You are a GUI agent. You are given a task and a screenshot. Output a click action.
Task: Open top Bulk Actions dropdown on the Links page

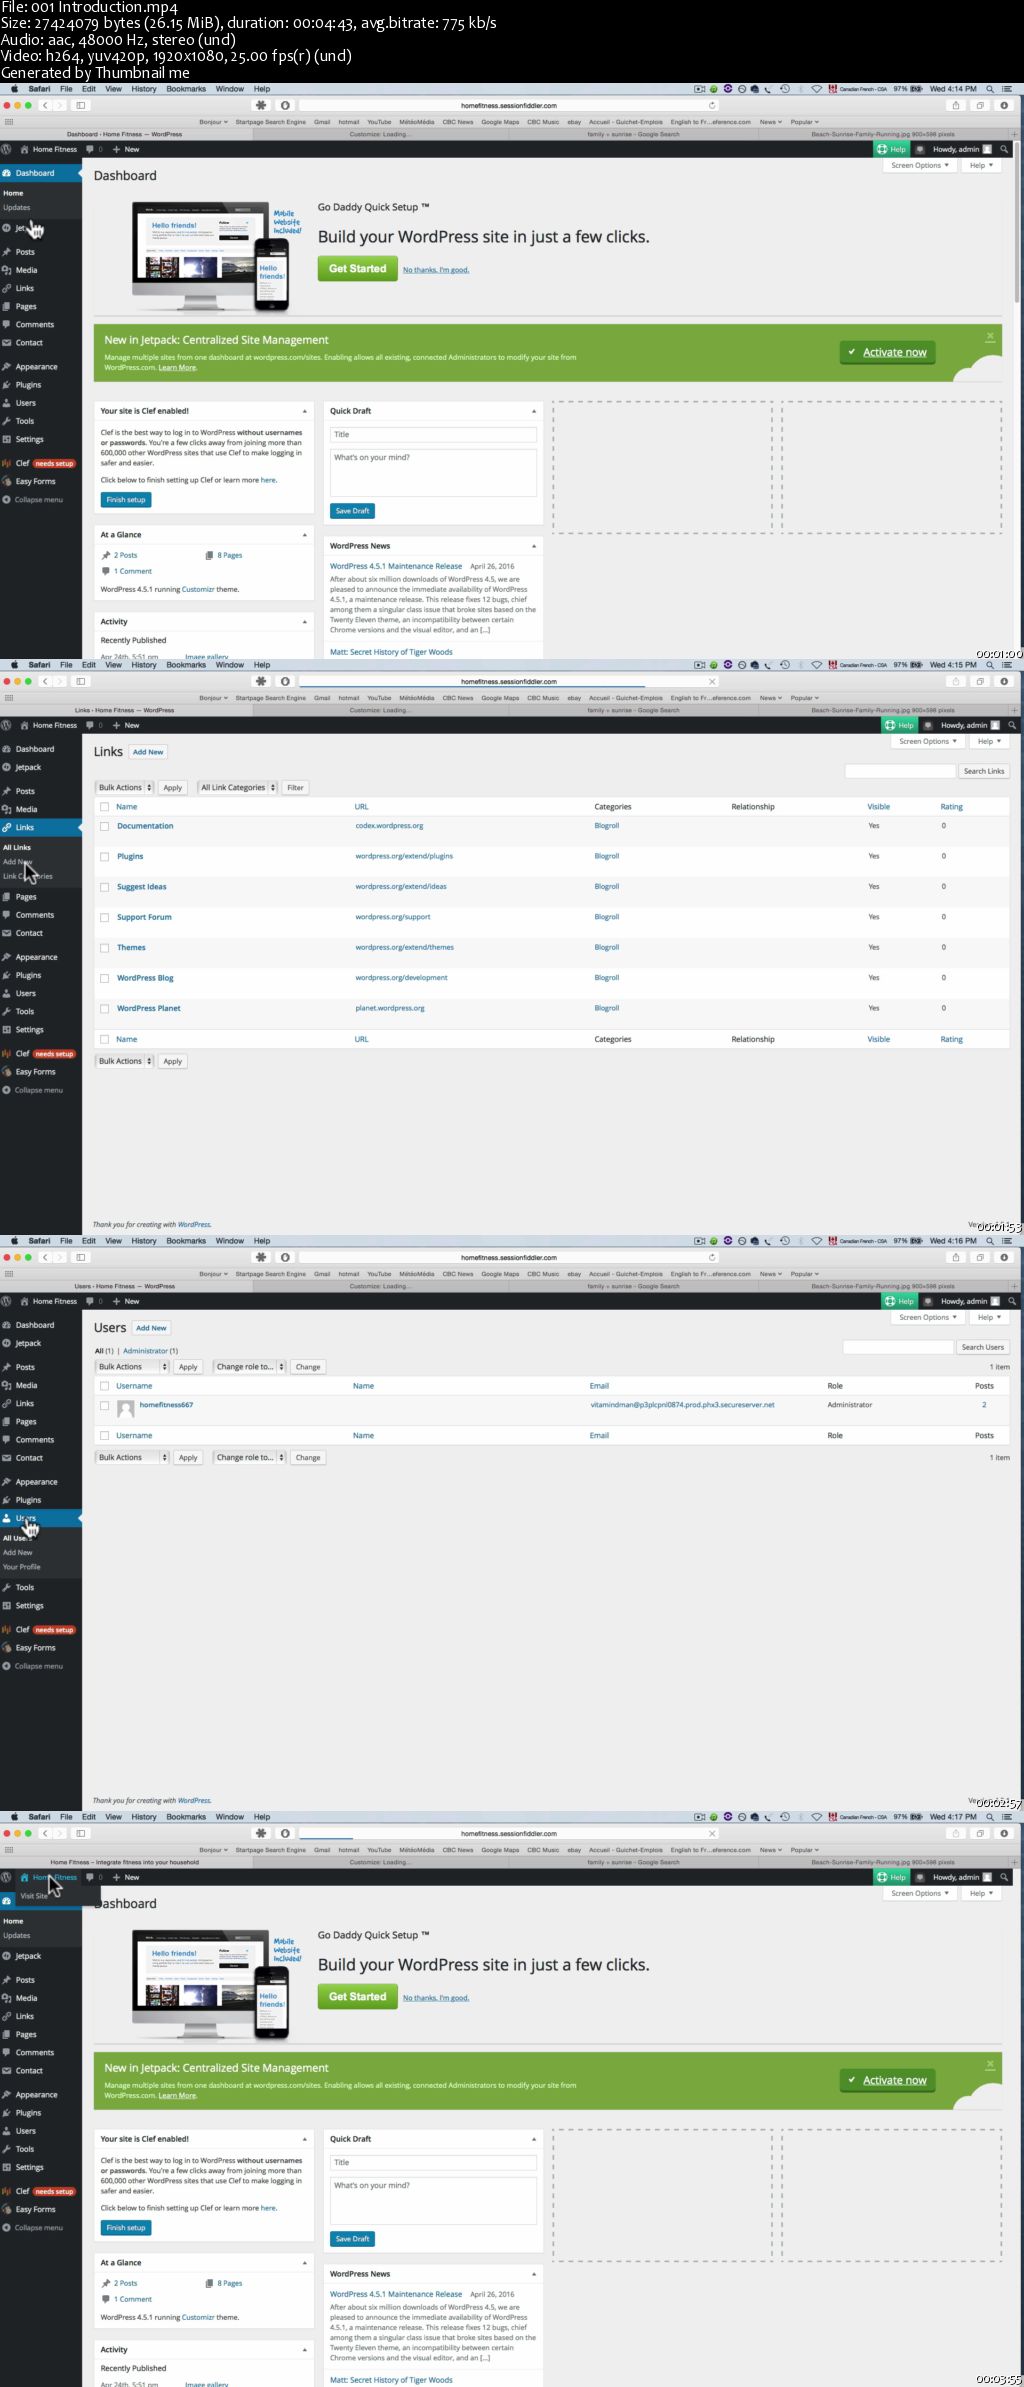(125, 787)
